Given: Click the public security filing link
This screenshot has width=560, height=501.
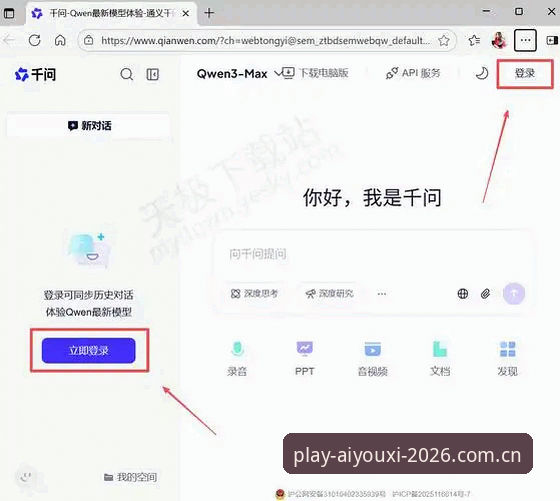Looking at the screenshot, I should 331,494.
